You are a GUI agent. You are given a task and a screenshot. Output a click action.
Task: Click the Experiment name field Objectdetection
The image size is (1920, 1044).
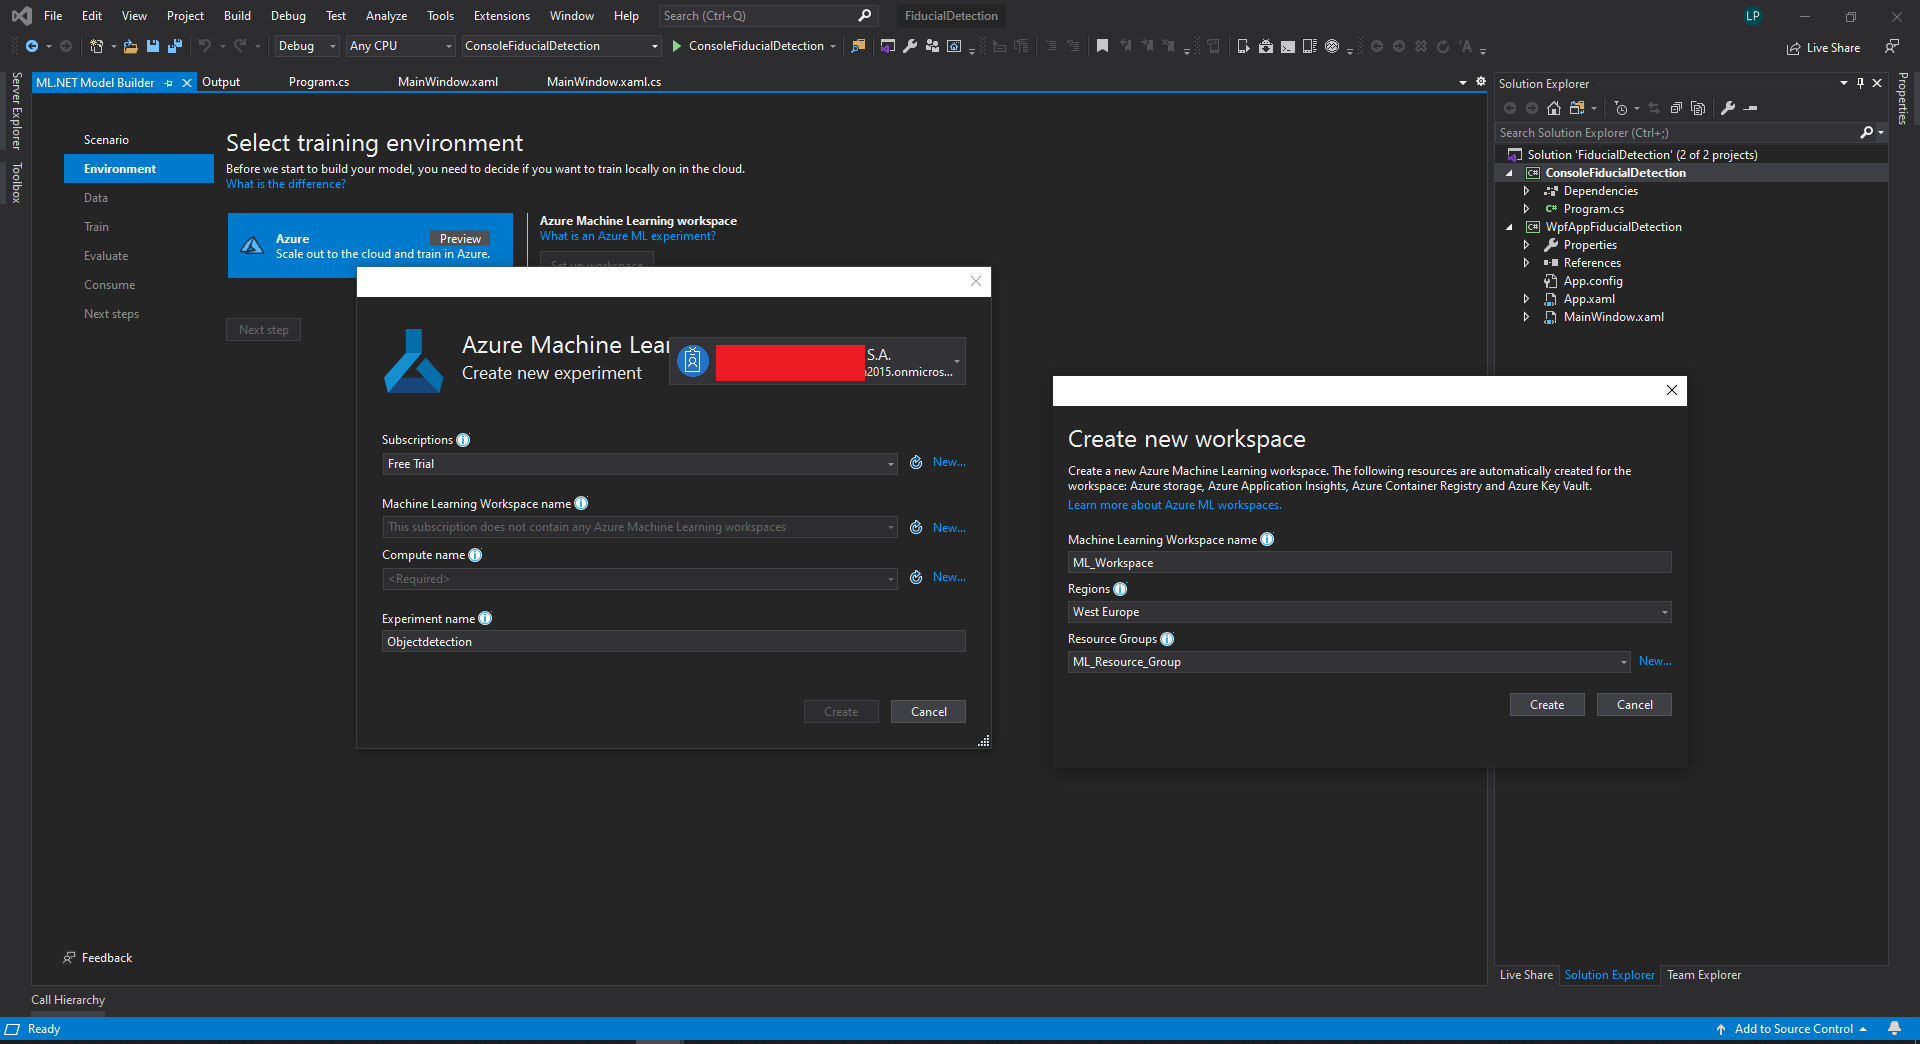pyautogui.click(x=674, y=642)
